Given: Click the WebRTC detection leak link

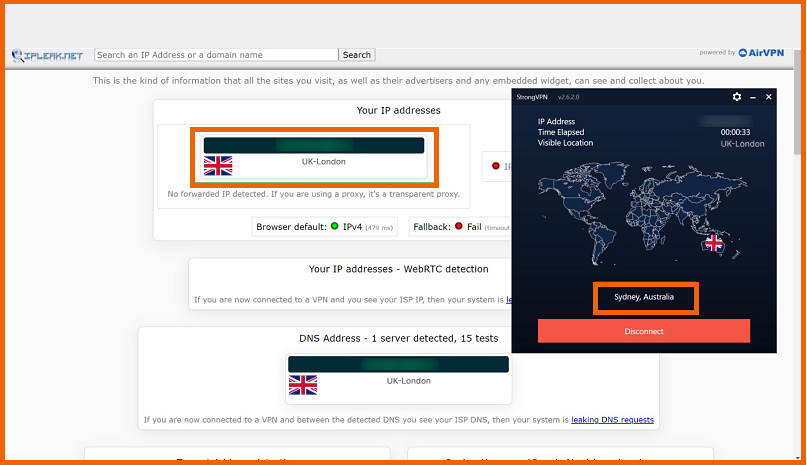Looking at the screenshot, I should pyautogui.click(x=508, y=300).
